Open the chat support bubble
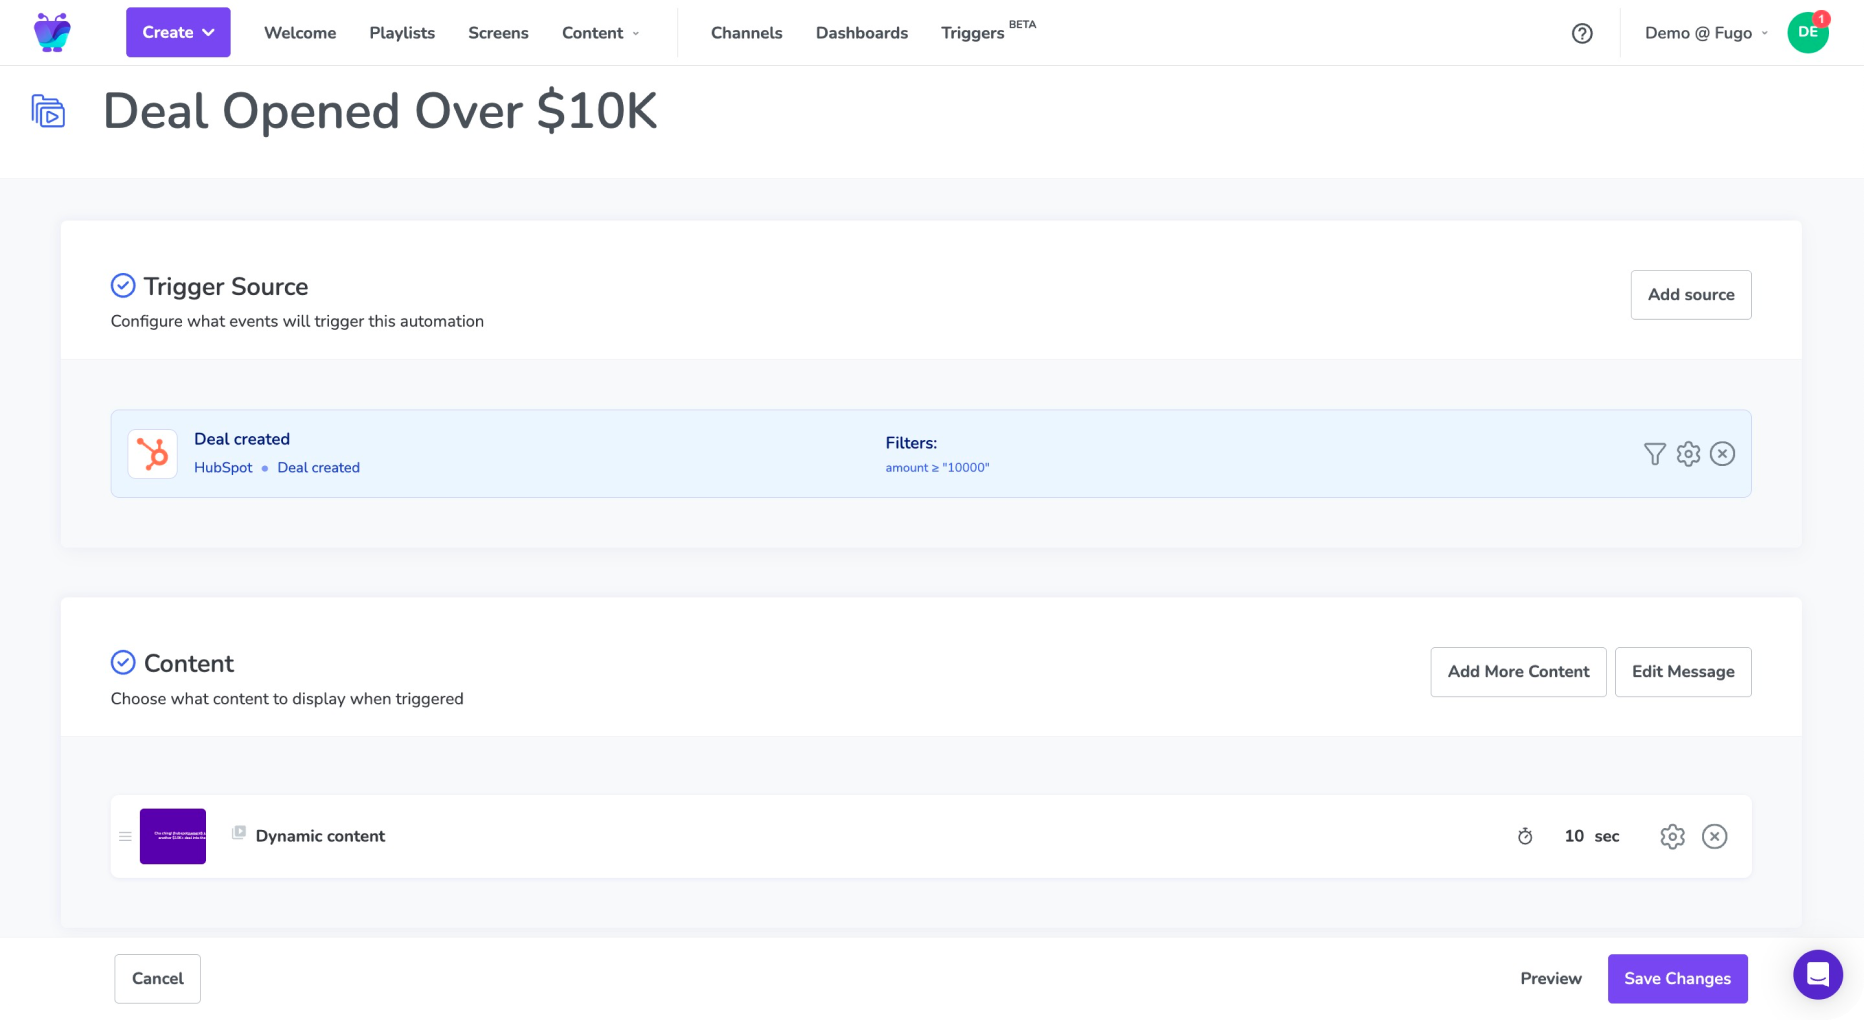 tap(1817, 974)
